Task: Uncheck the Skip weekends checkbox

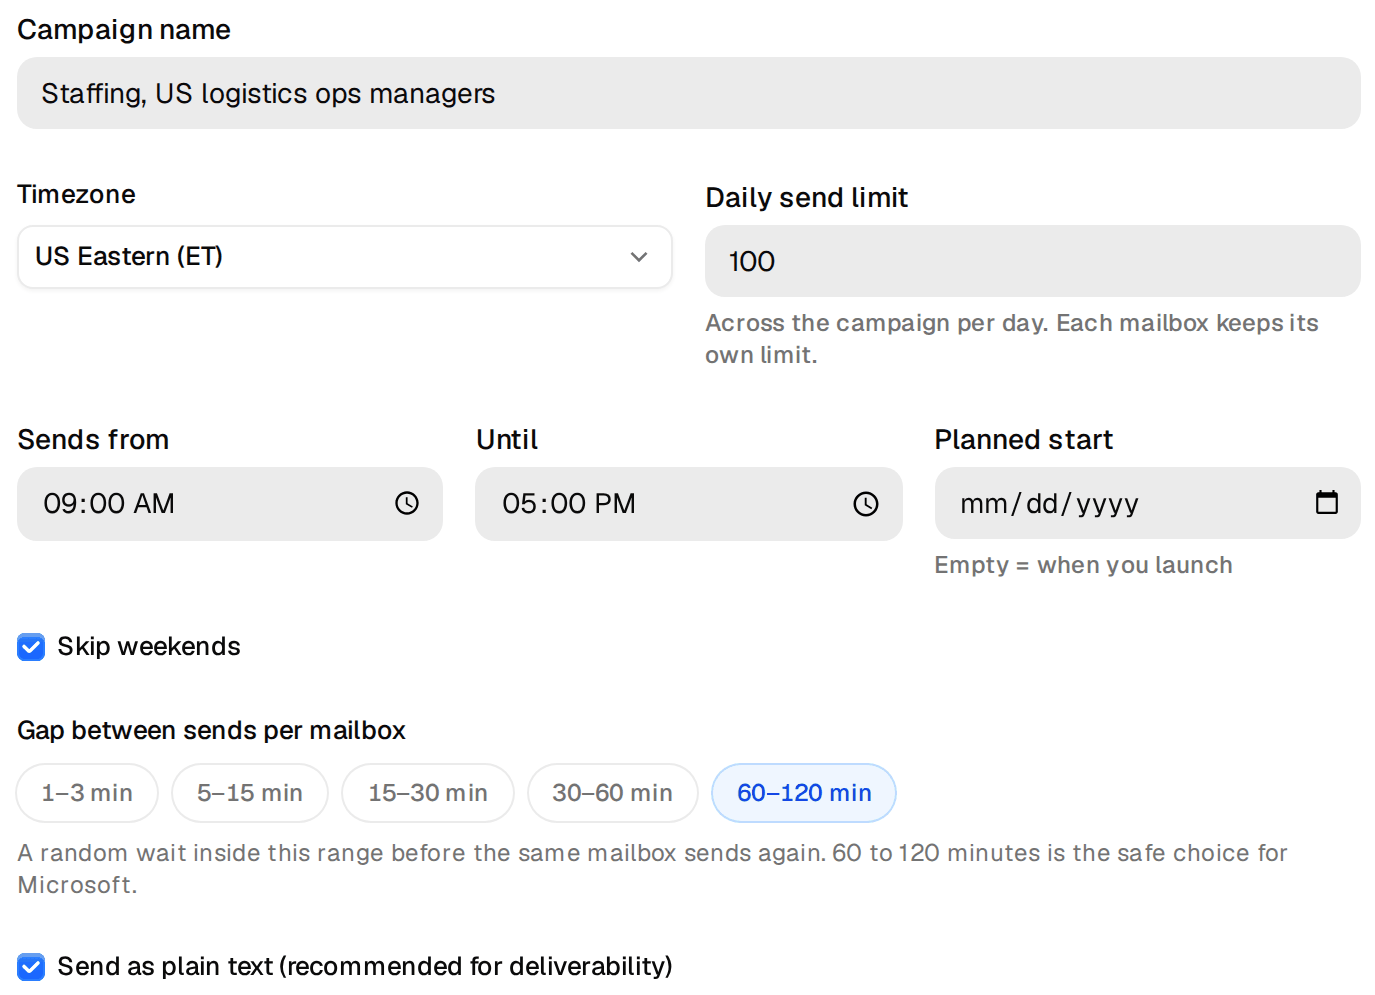Action: pyautogui.click(x=31, y=647)
